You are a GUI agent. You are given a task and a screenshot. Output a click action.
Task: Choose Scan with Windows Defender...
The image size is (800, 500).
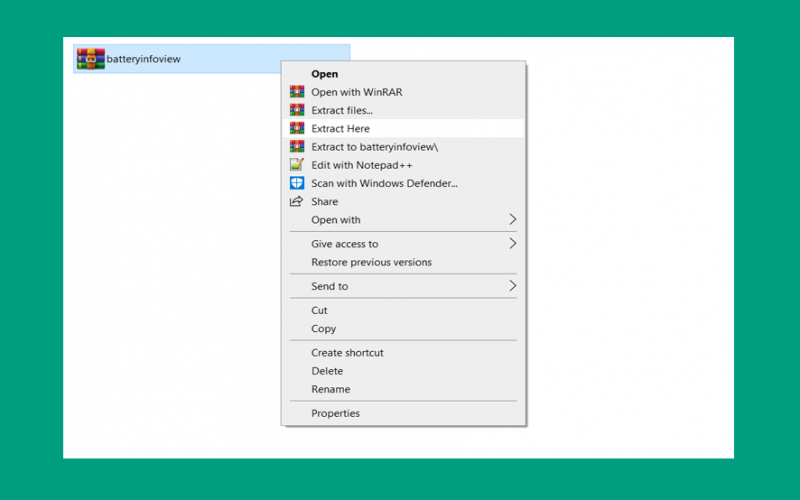click(x=403, y=183)
